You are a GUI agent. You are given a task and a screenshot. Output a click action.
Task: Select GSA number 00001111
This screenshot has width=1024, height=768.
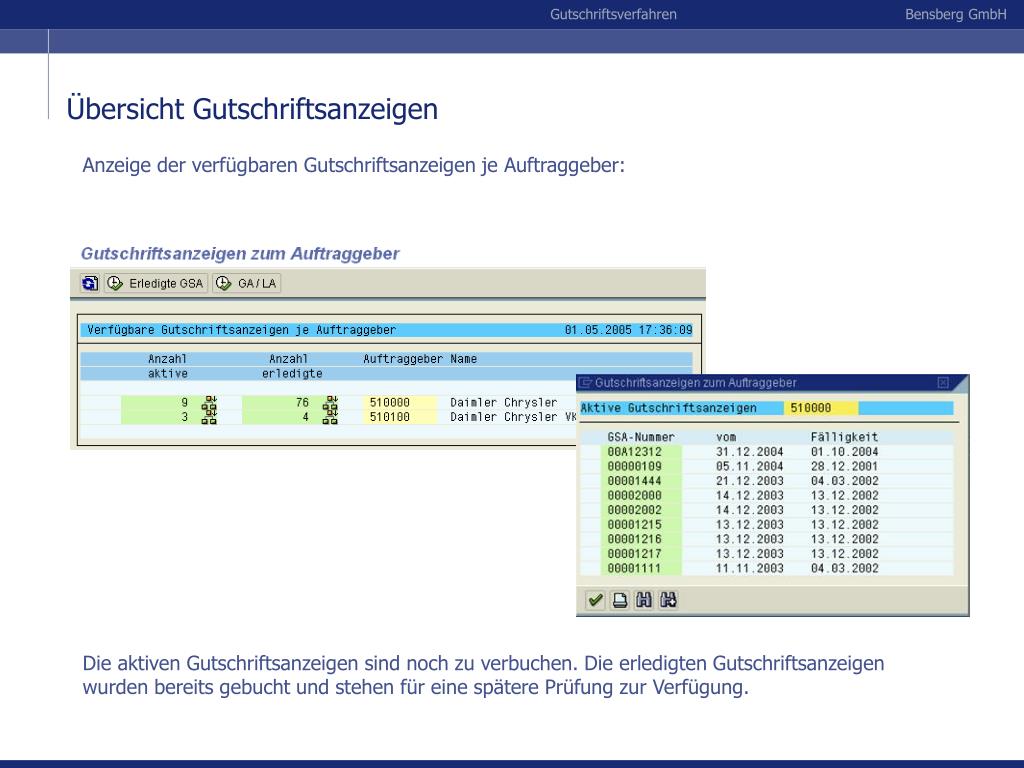click(634, 568)
